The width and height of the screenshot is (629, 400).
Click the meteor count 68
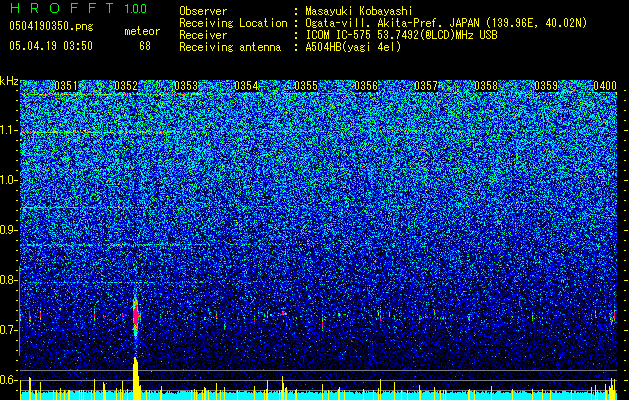(x=145, y=46)
